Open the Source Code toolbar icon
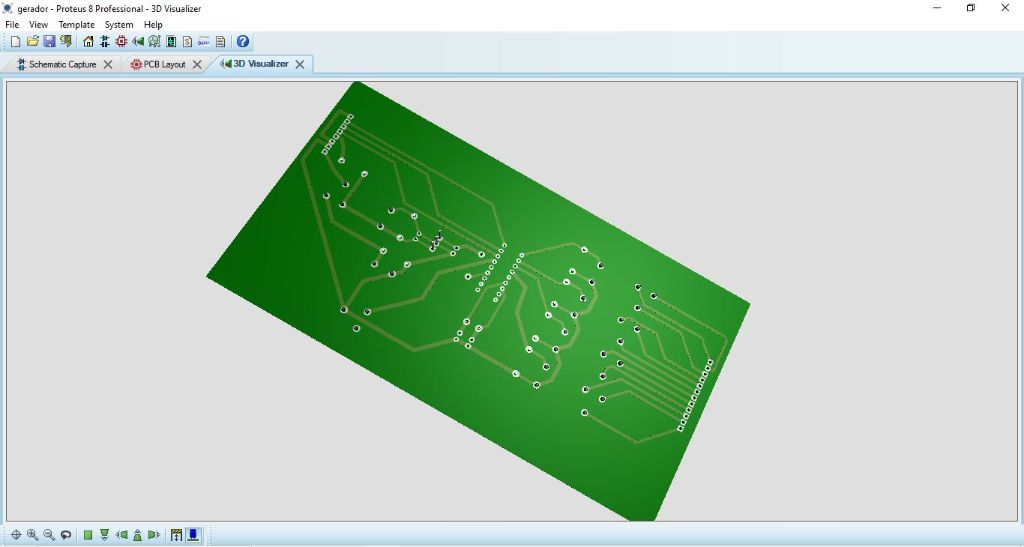Screen dimensions: 1024x547 204,42
